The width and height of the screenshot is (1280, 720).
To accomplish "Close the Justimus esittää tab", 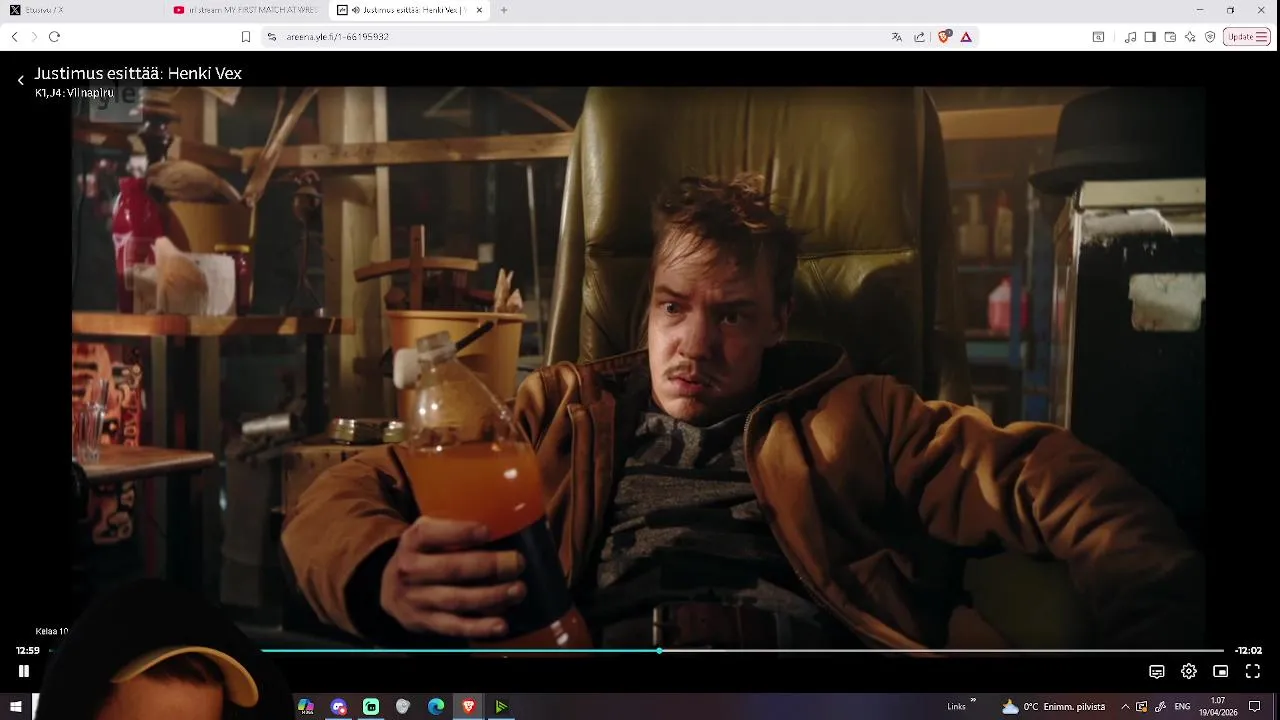I will [480, 10].
